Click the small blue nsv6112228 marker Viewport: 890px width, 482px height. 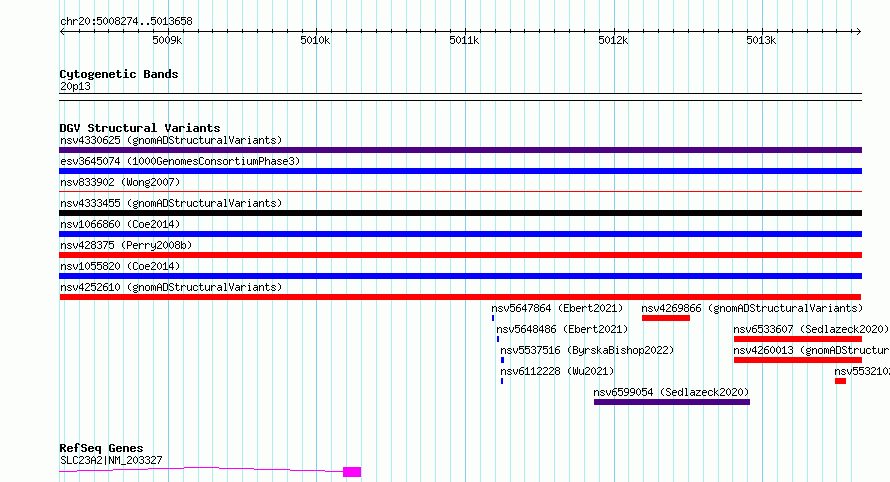click(502, 381)
